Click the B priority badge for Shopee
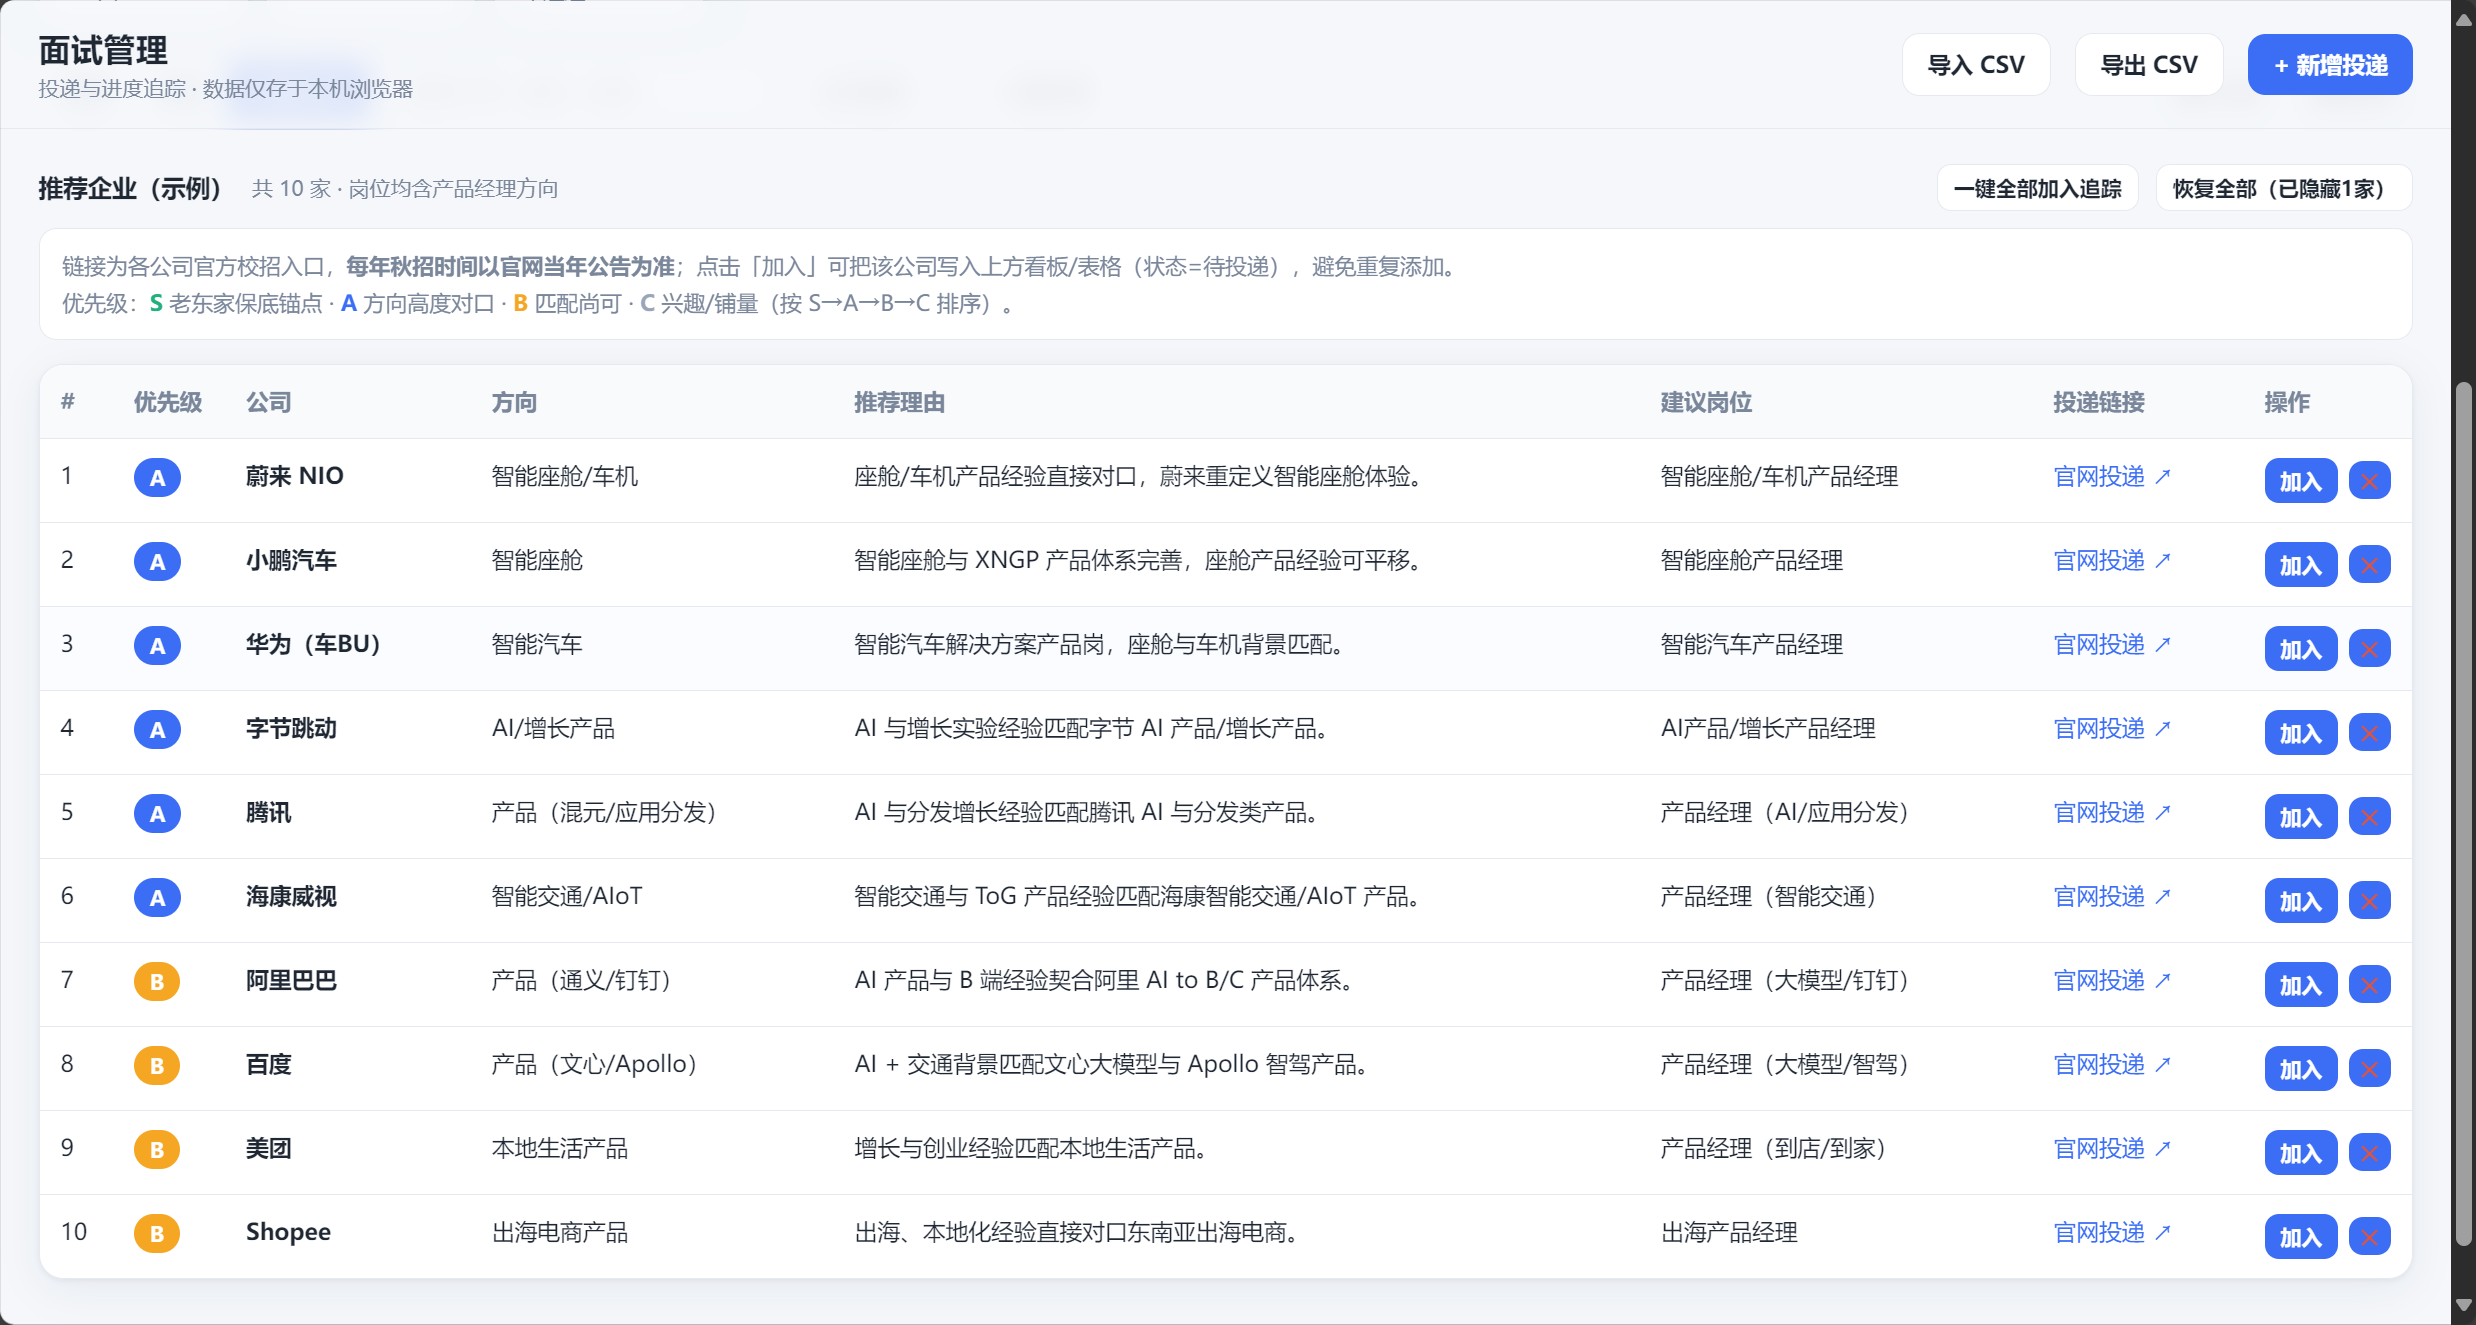Viewport: 2476px width, 1325px height. tap(157, 1234)
